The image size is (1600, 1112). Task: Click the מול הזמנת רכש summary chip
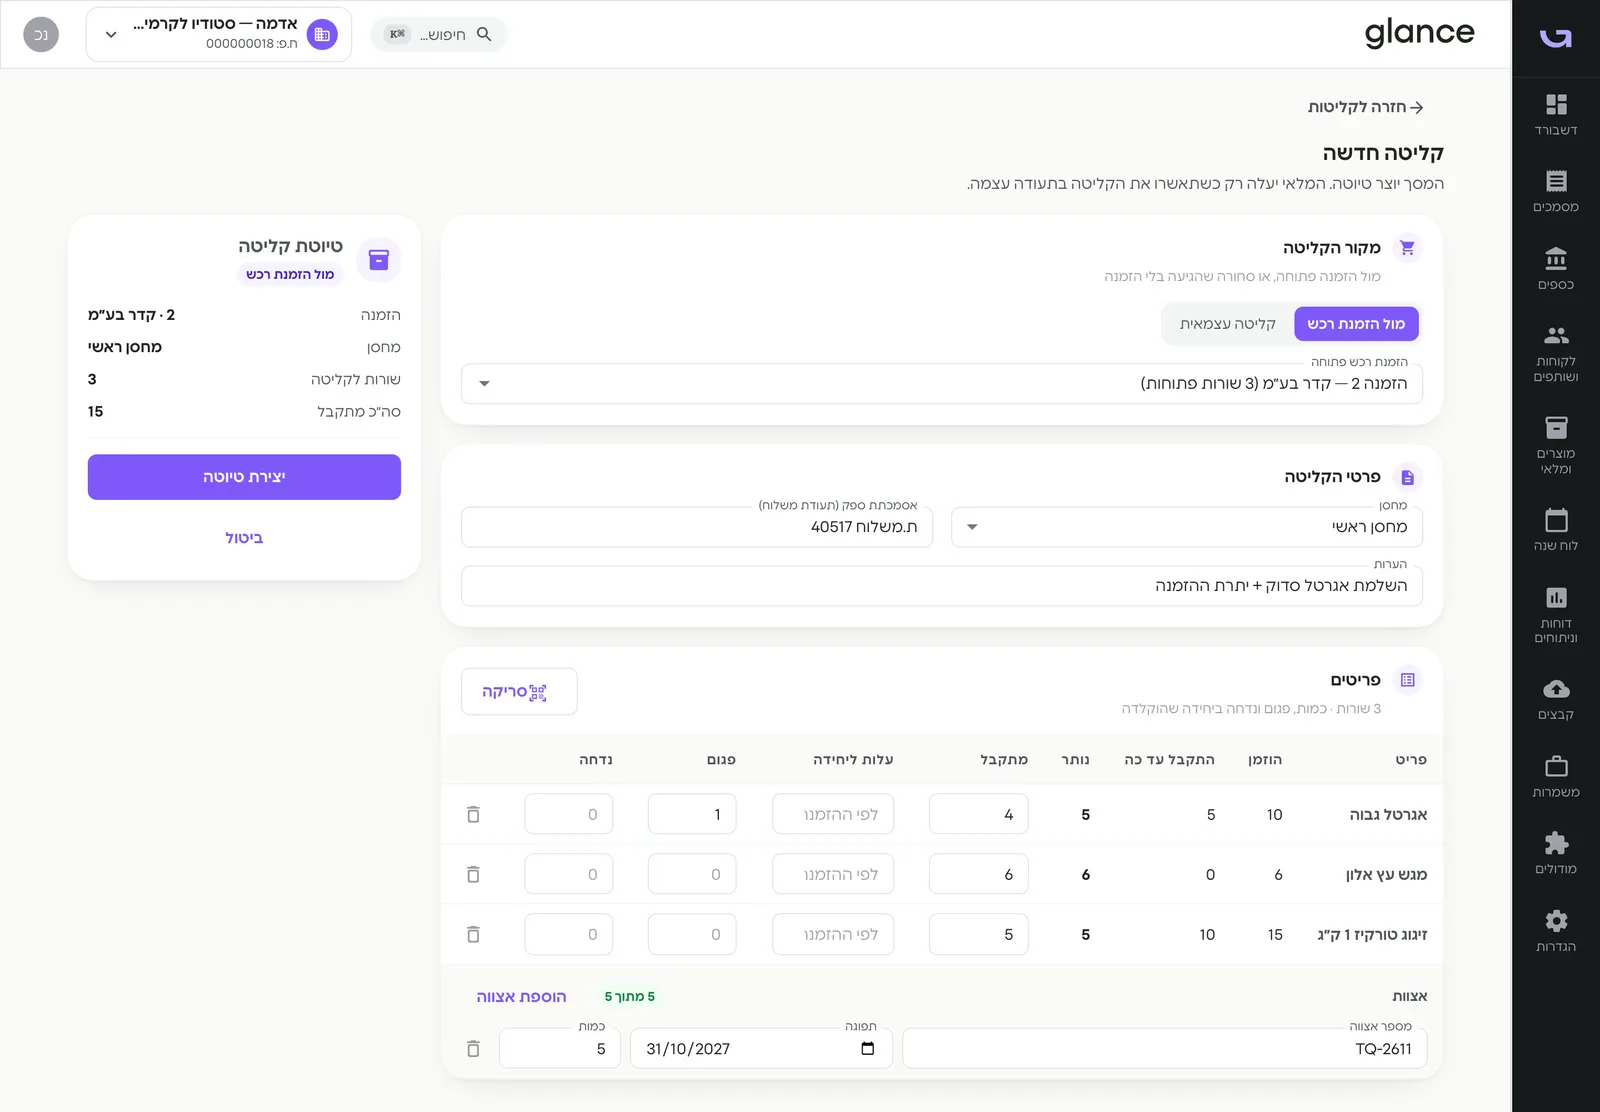290,274
